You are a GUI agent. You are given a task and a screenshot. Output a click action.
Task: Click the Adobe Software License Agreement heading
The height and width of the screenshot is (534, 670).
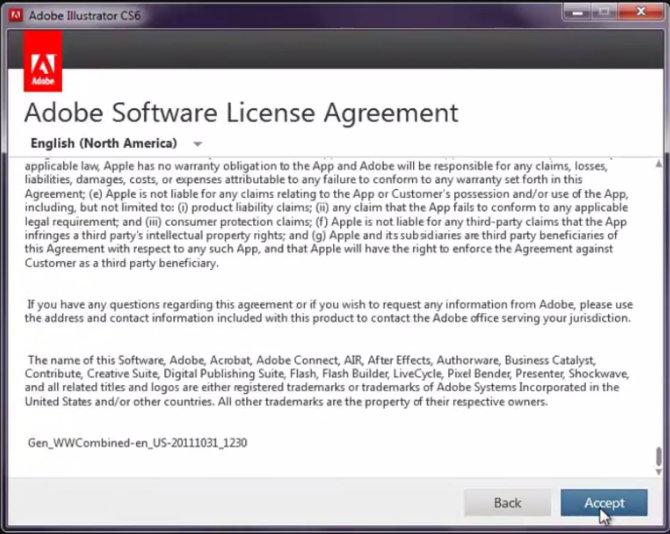point(241,113)
